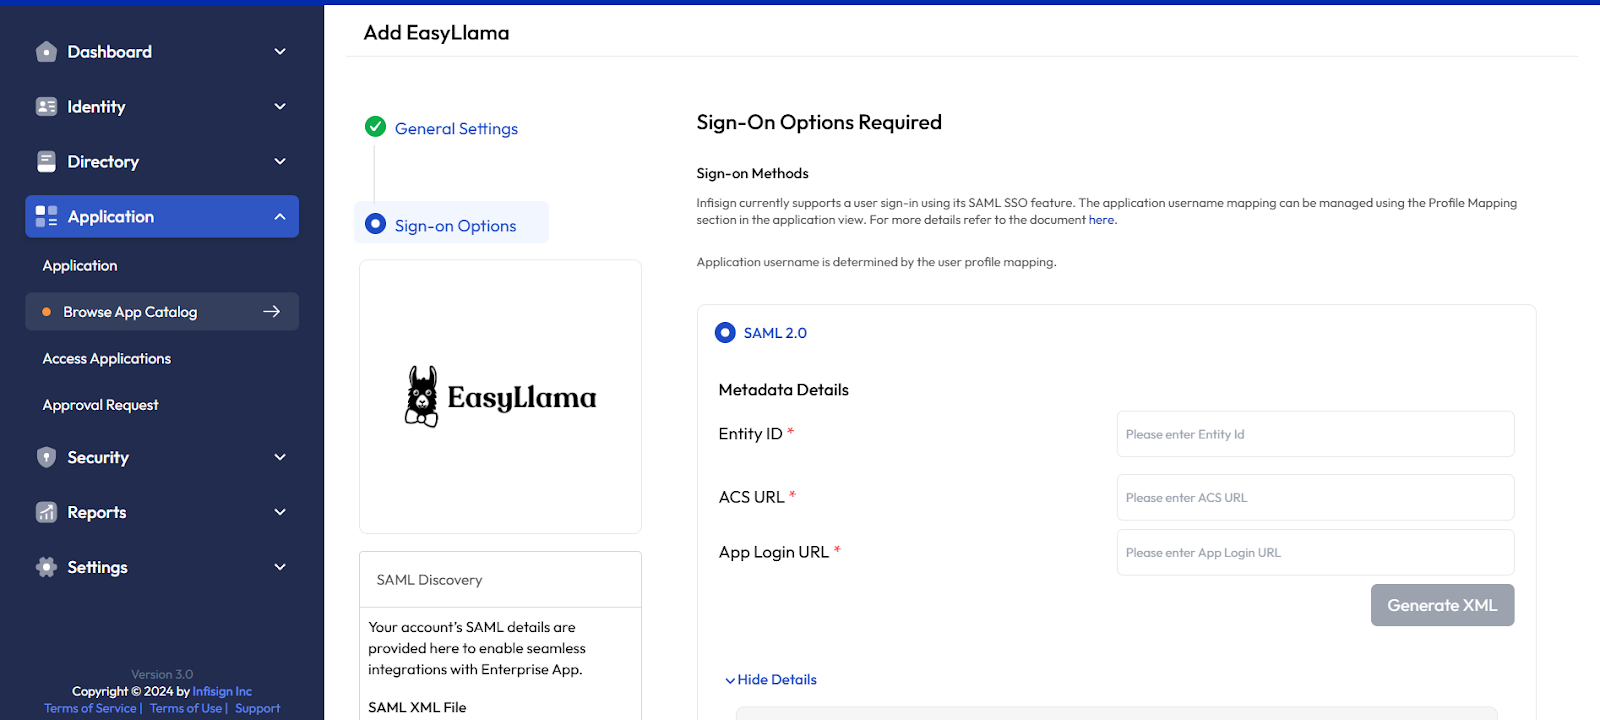Open the Identity menu label
Screen dimensions: 1600x720
click(96, 107)
